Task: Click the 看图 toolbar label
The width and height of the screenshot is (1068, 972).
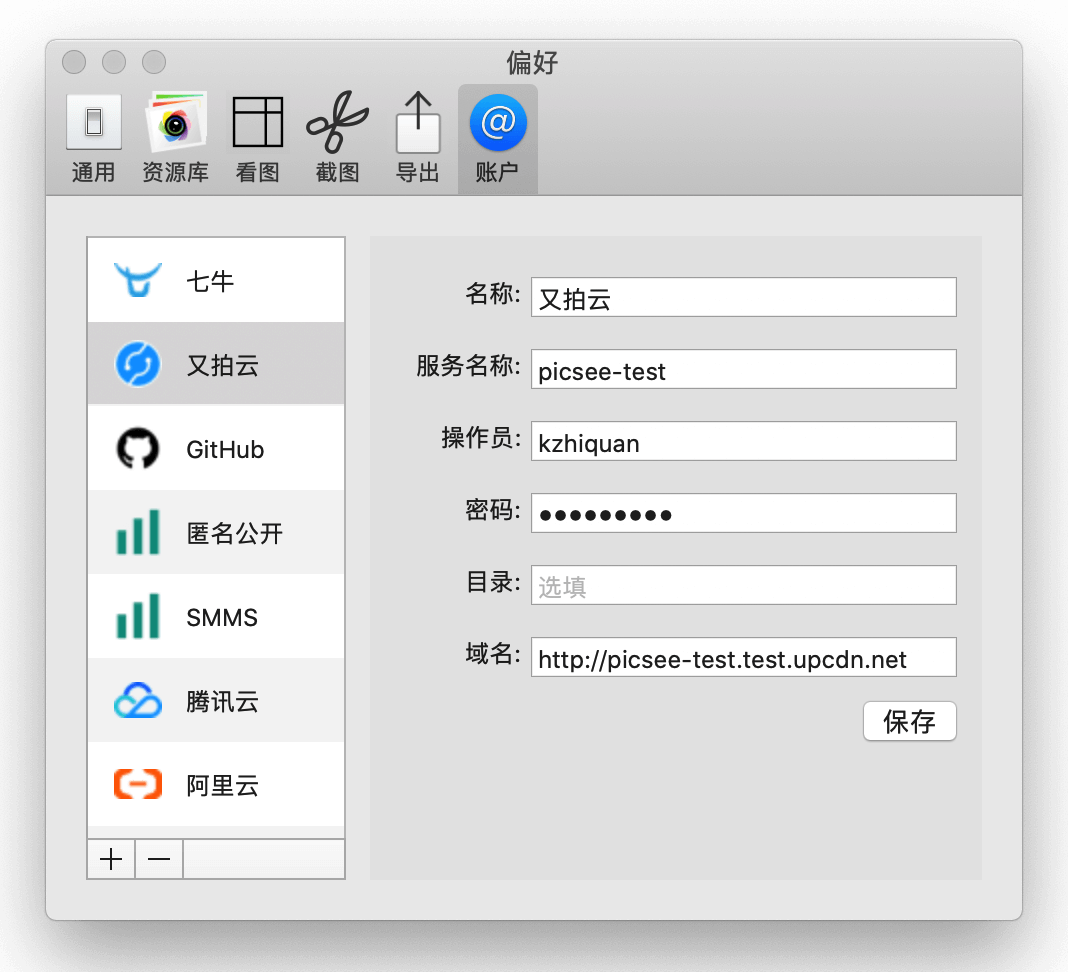Action: click(257, 172)
